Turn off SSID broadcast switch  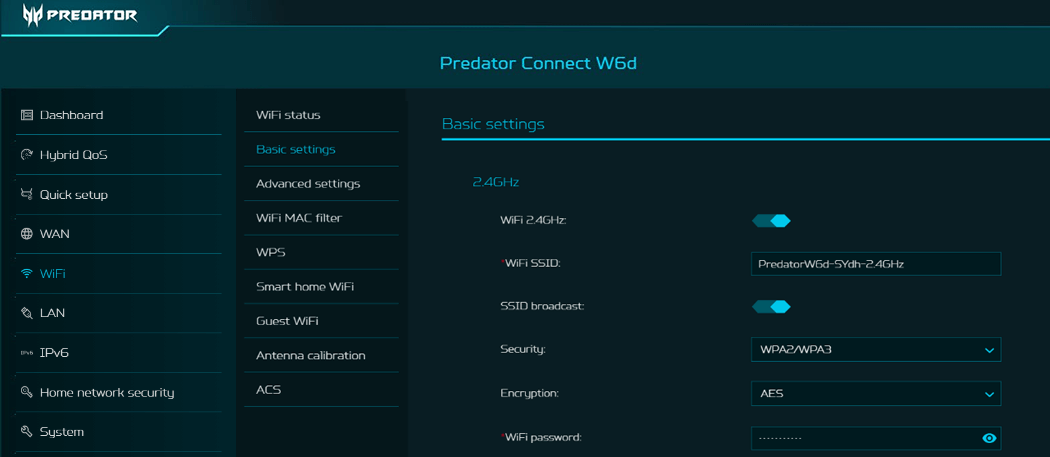[x=771, y=307]
